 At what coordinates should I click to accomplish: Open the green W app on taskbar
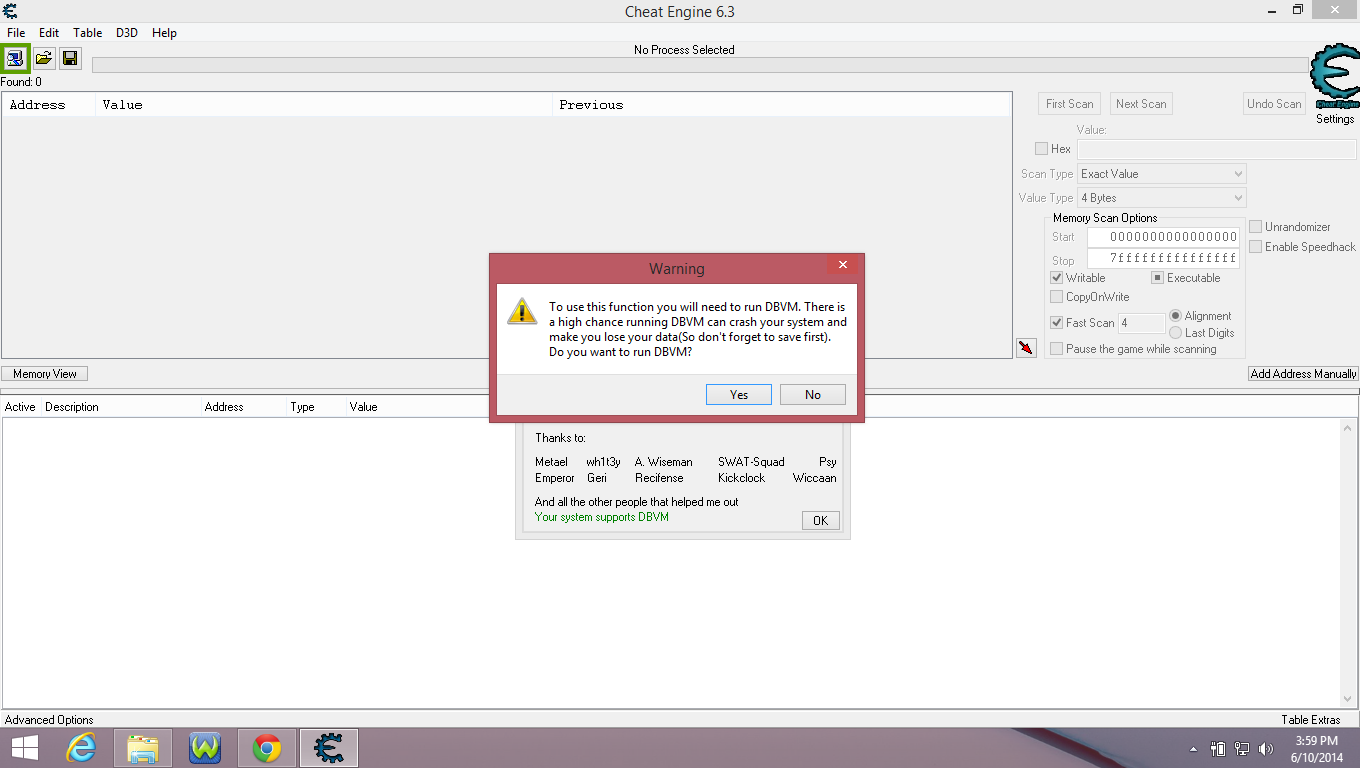[x=205, y=748]
